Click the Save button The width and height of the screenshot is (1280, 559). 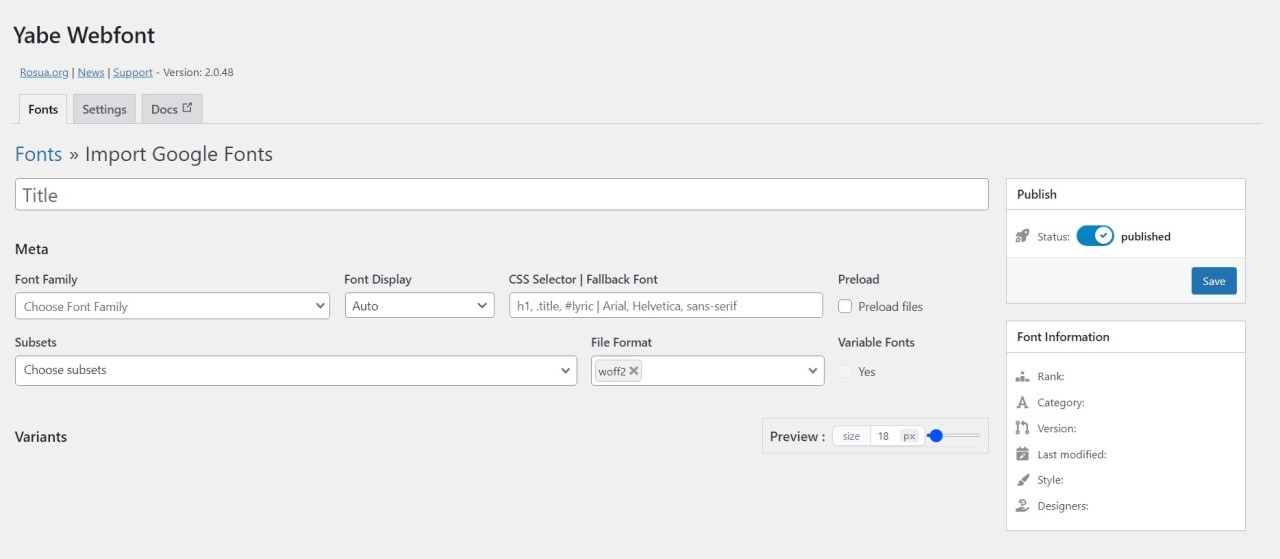click(1214, 281)
